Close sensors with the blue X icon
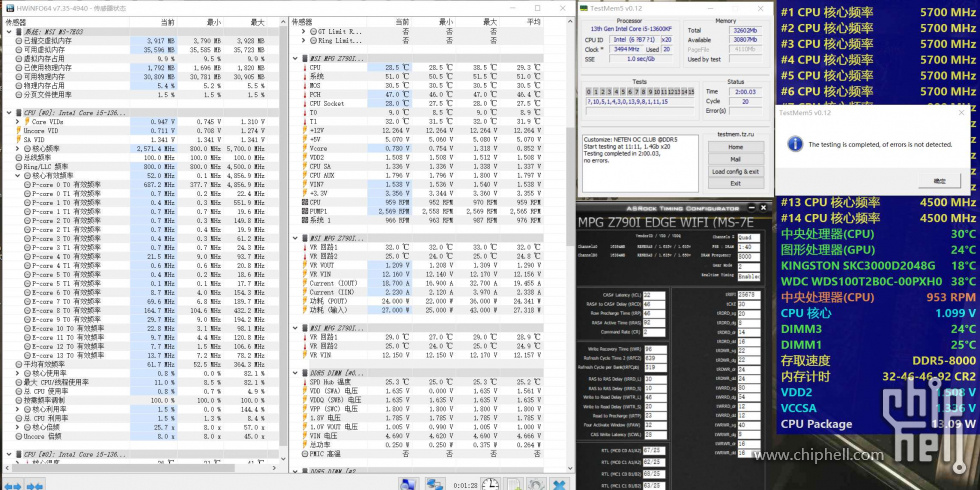Screen dimensions: 980x490 (559, 484)
